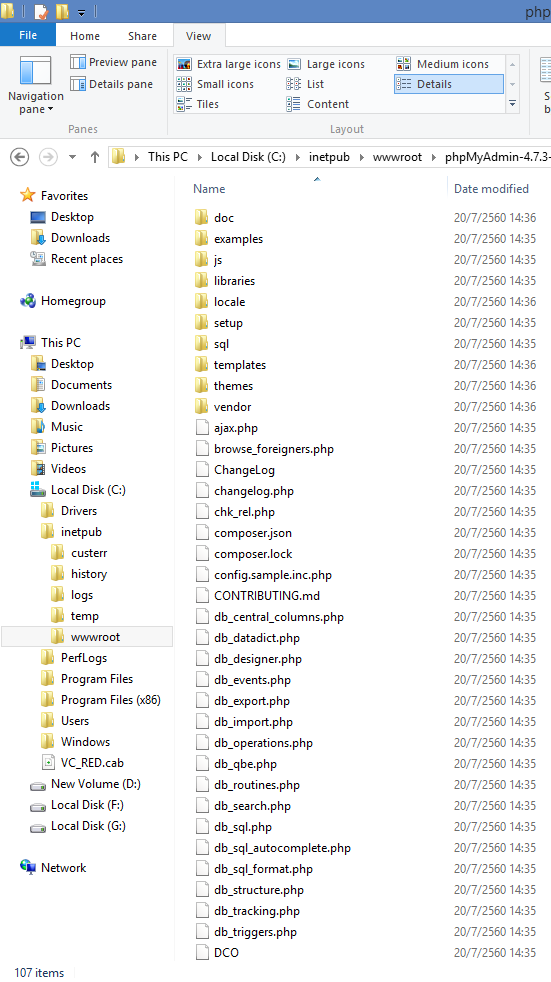
Task: Choose Extra large icons layout
Action: click(229, 64)
